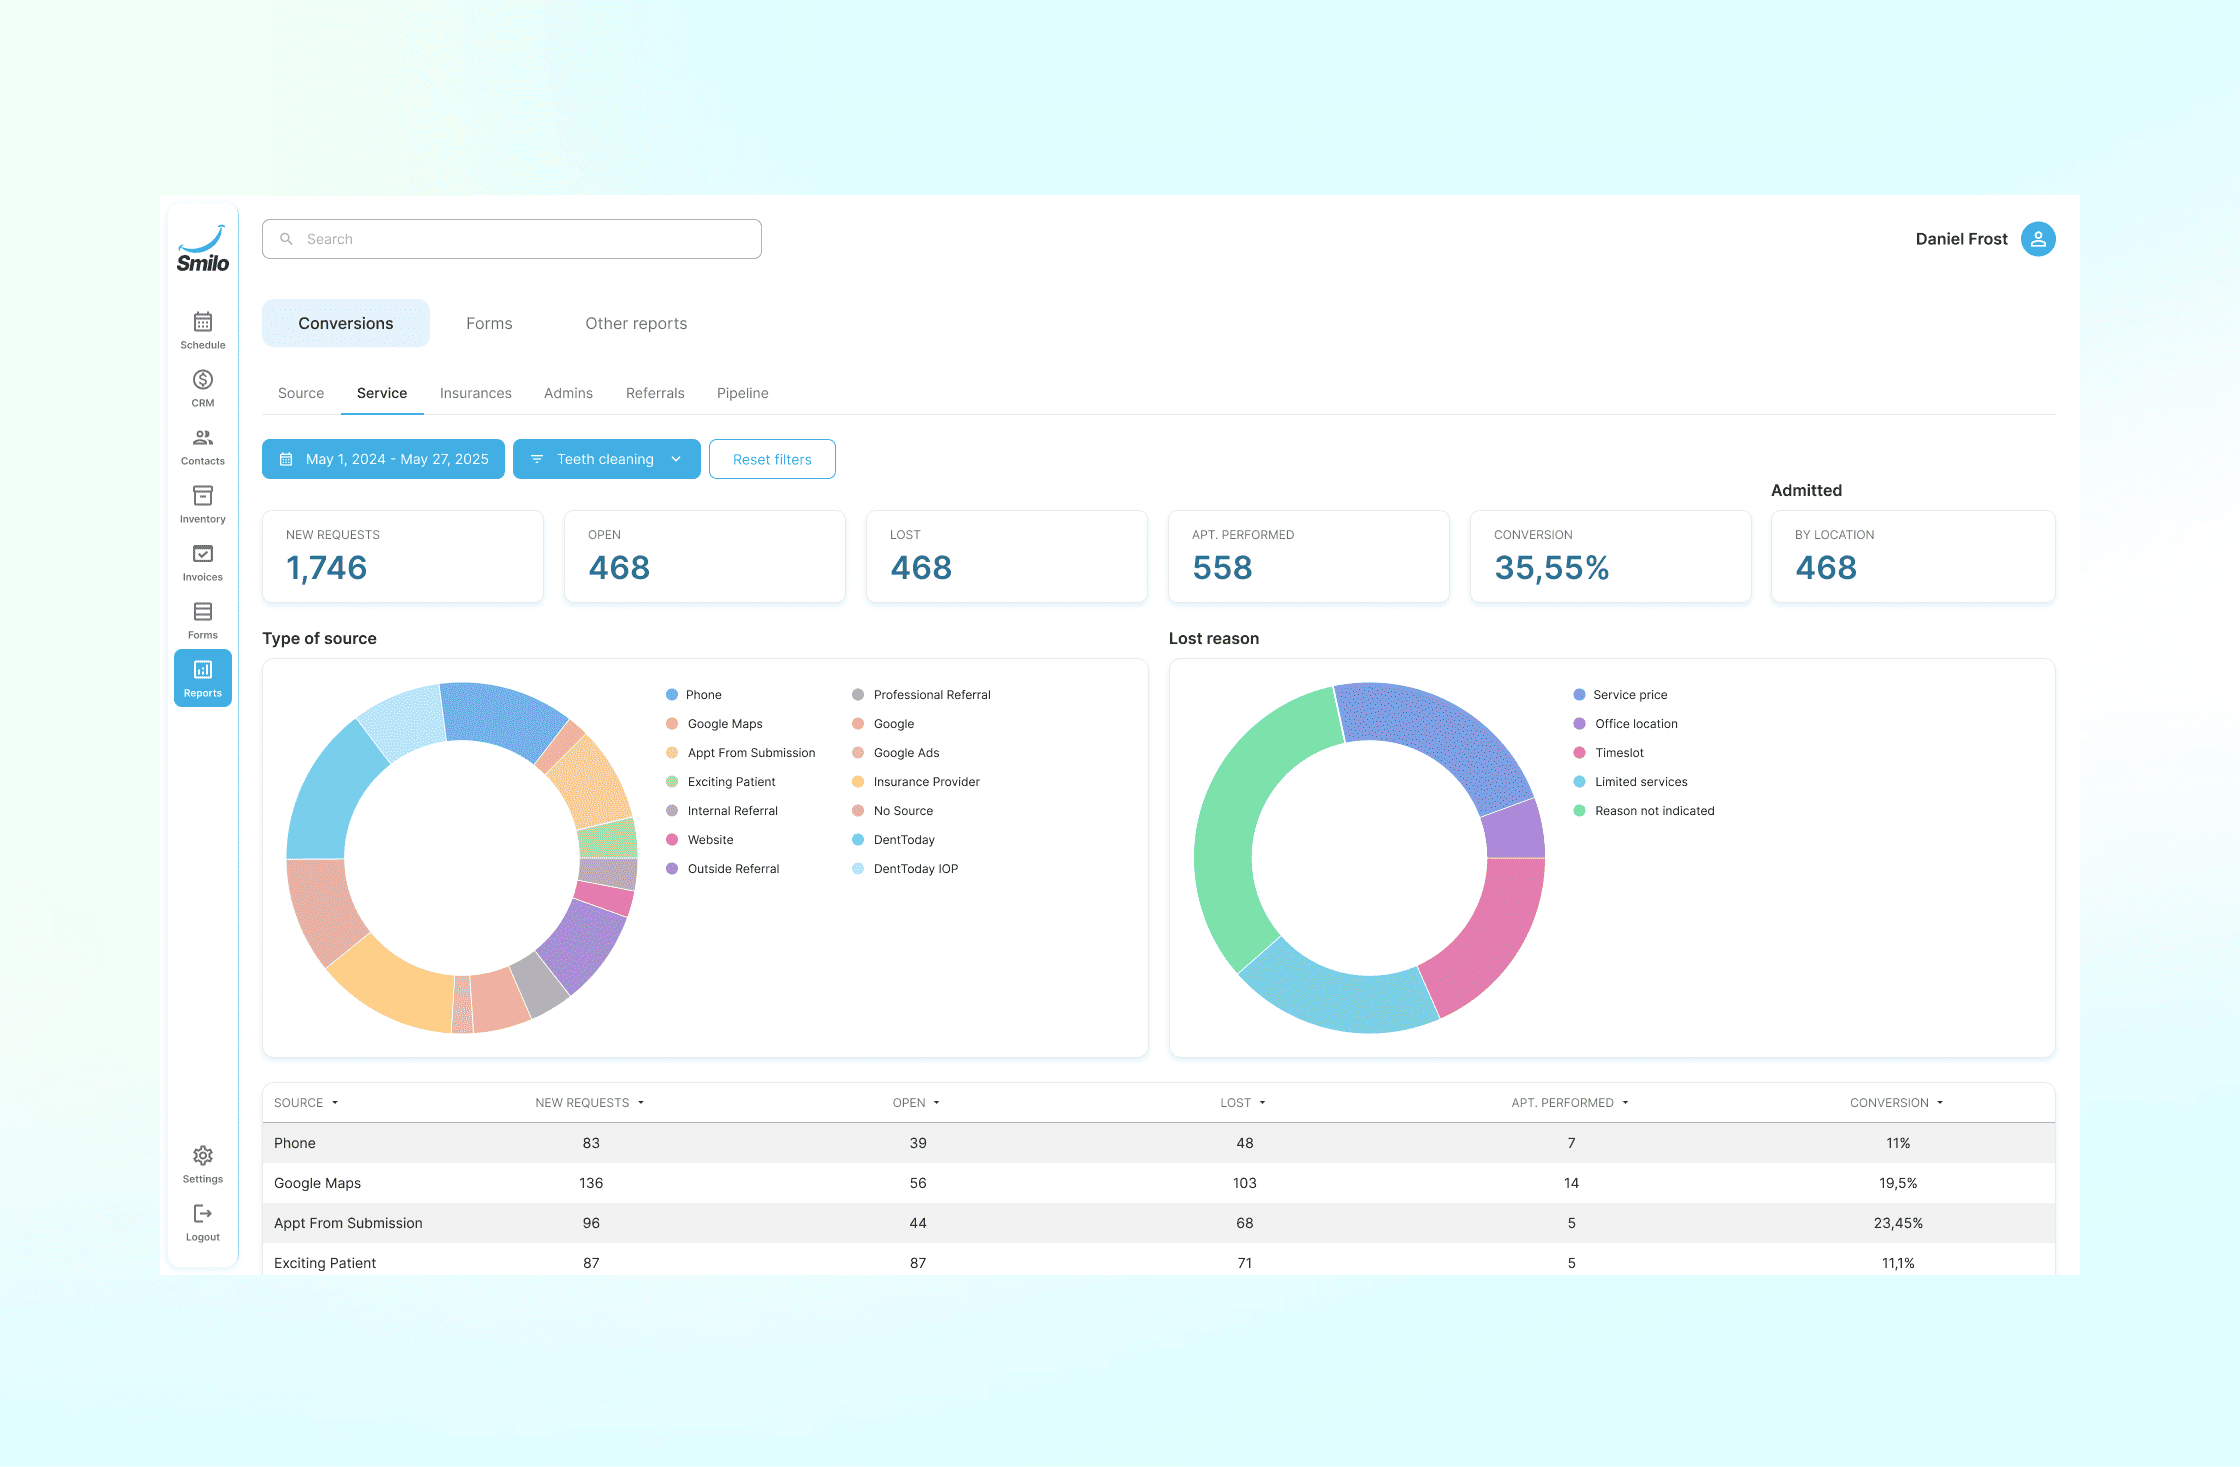Open the Teeth cleaning service filter dropdown
Image resolution: width=2240 pixels, height=1467 pixels.
606,459
